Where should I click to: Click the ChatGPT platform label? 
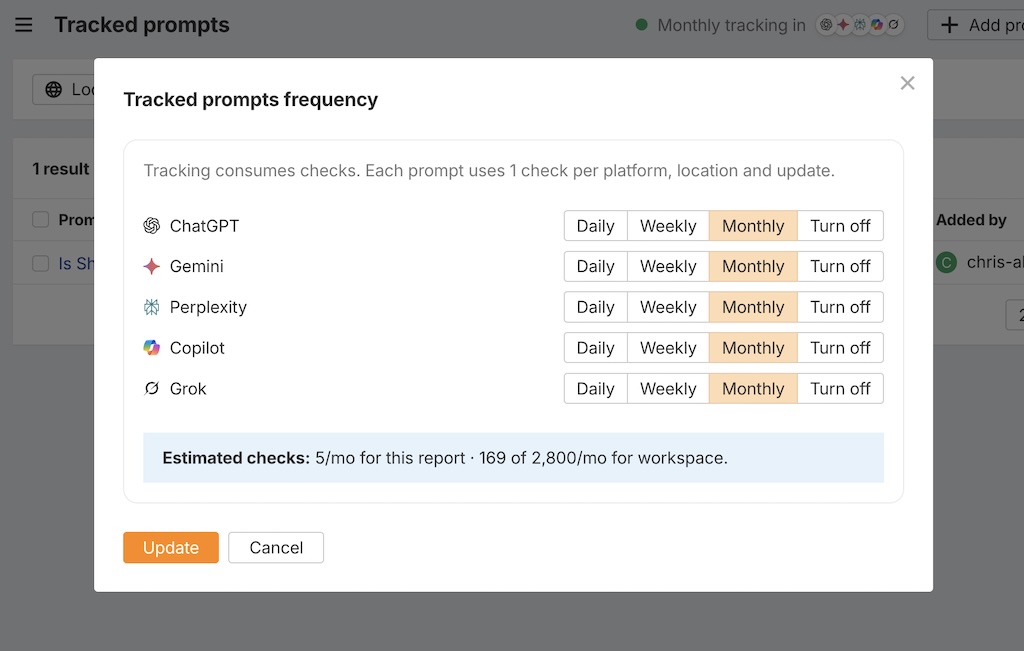coord(204,226)
